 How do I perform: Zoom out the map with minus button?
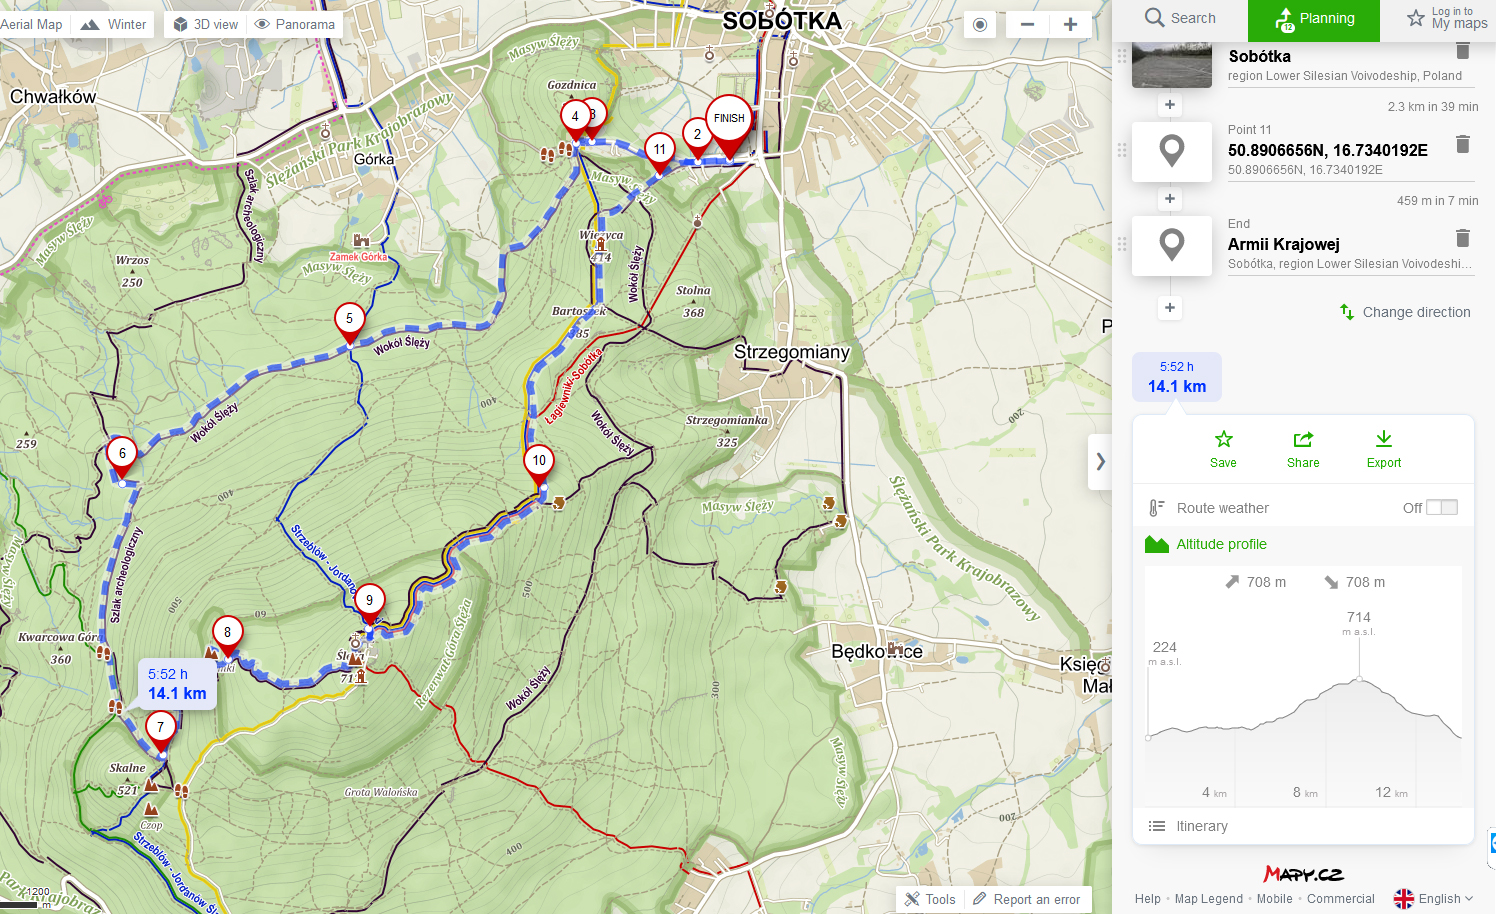pos(1027,25)
